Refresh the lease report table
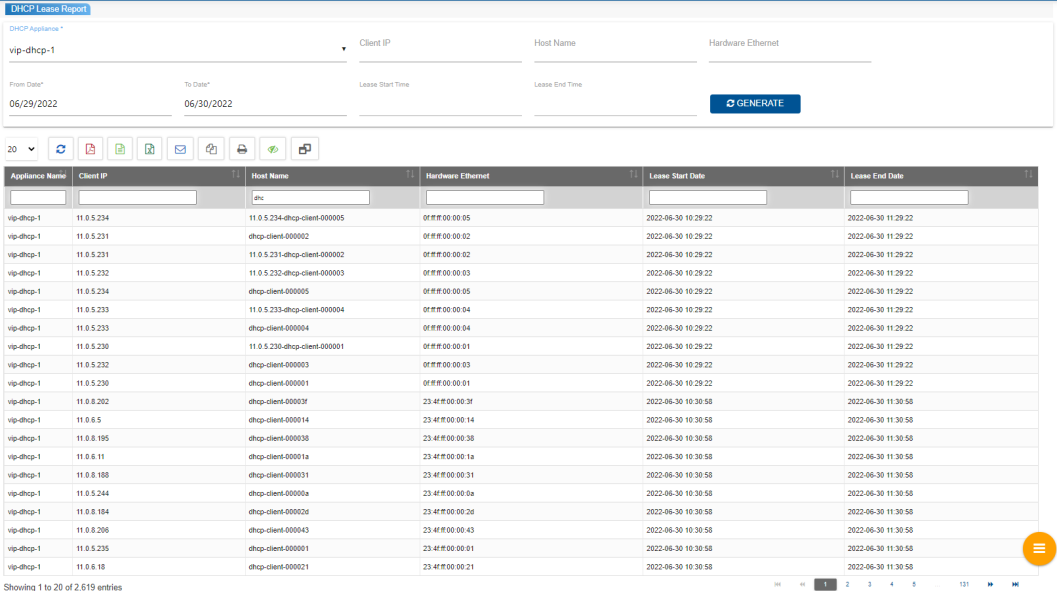This screenshot has width=1057, height=591. pos(61,149)
